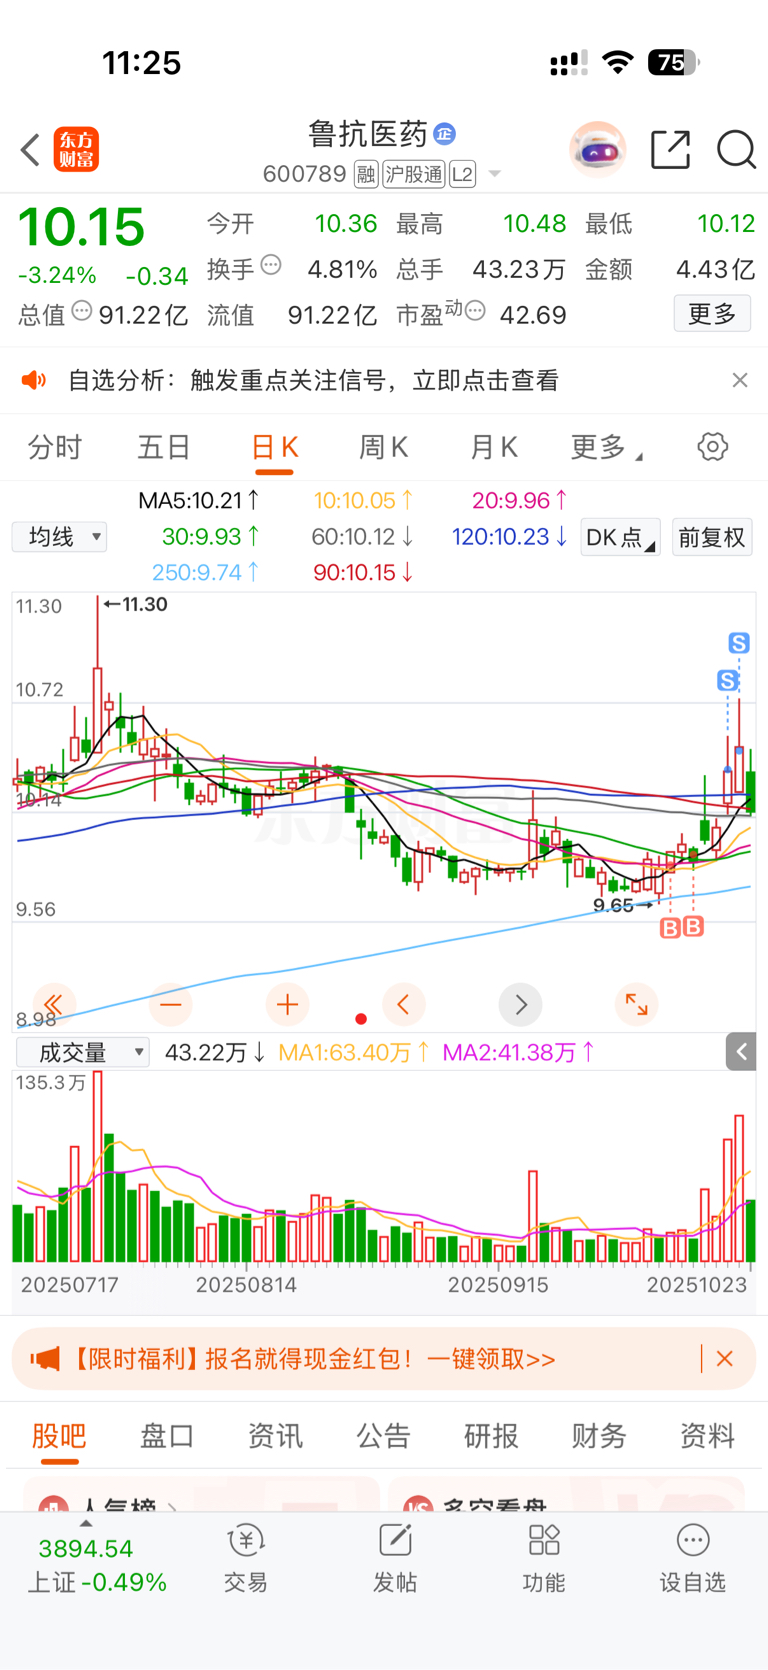Screen dimensions: 768x1670
Task: Switch to the 月K chart tab
Action: 494,447
